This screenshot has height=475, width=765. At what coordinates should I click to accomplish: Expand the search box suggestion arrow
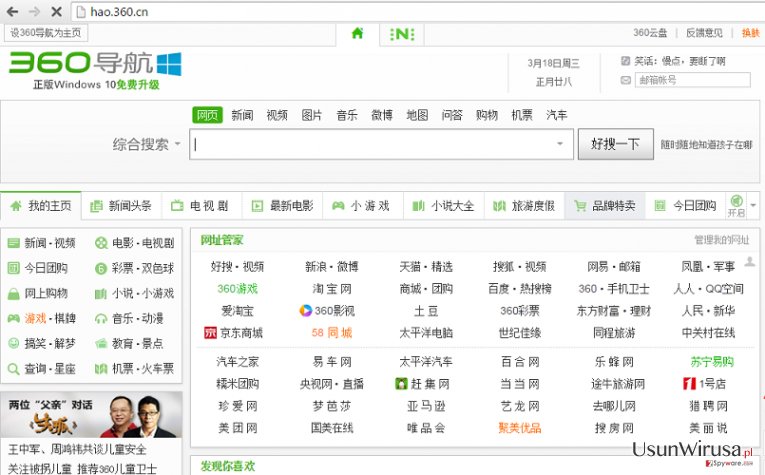(560, 143)
